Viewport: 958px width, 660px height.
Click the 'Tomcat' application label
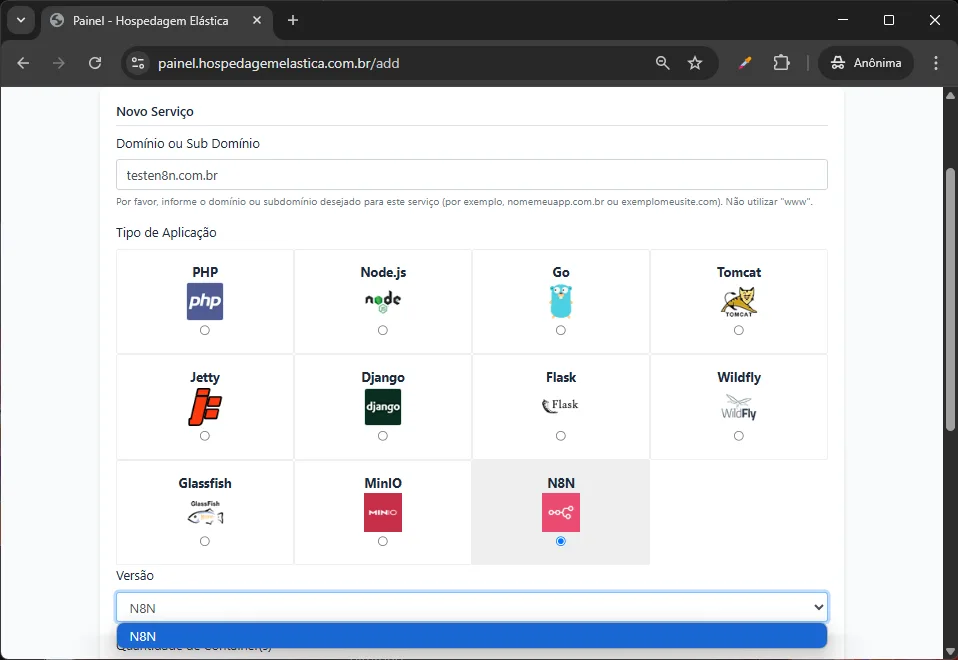(x=739, y=273)
